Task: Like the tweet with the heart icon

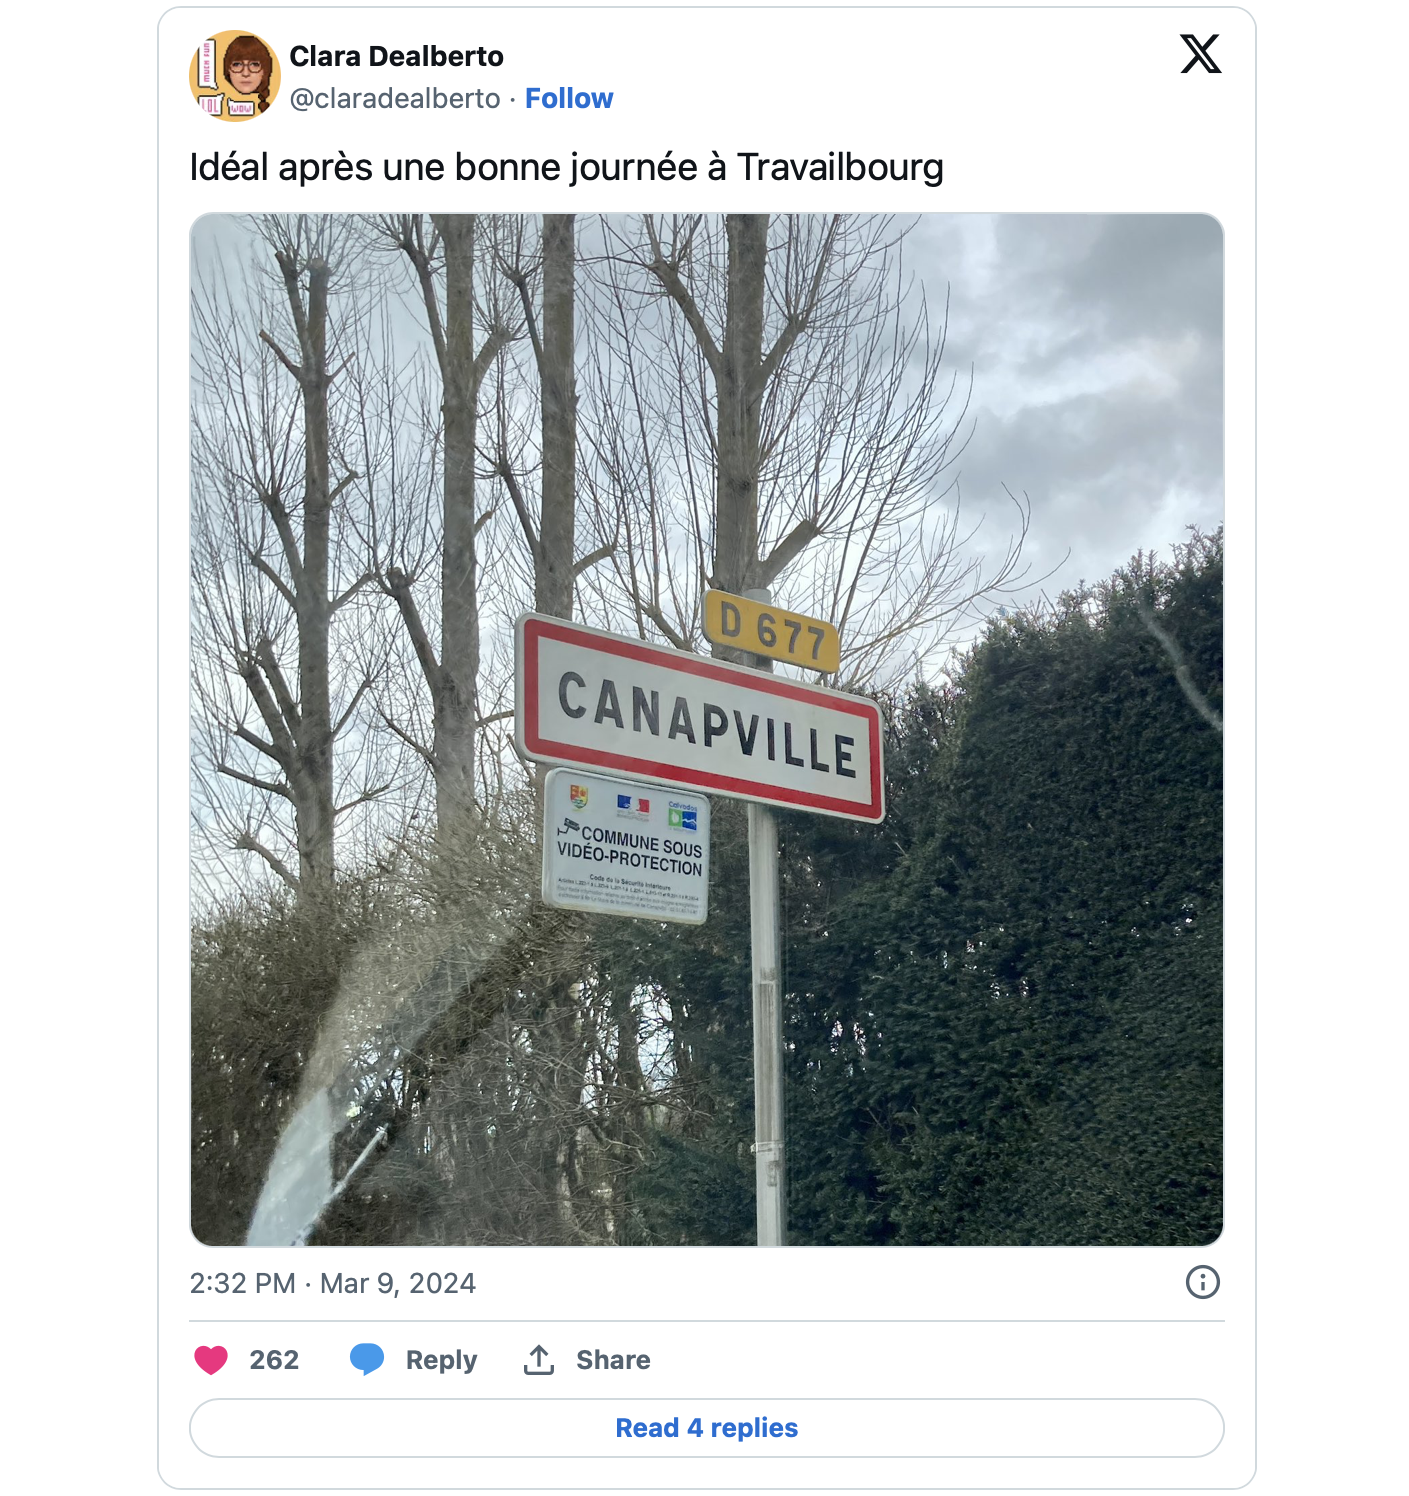Action: point(211,1360)
